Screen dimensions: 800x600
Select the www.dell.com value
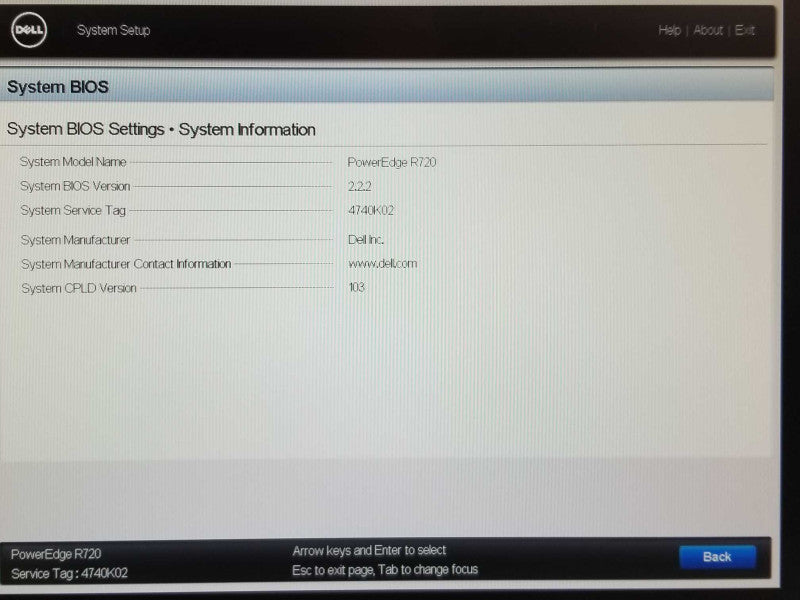tap(383, 264)
